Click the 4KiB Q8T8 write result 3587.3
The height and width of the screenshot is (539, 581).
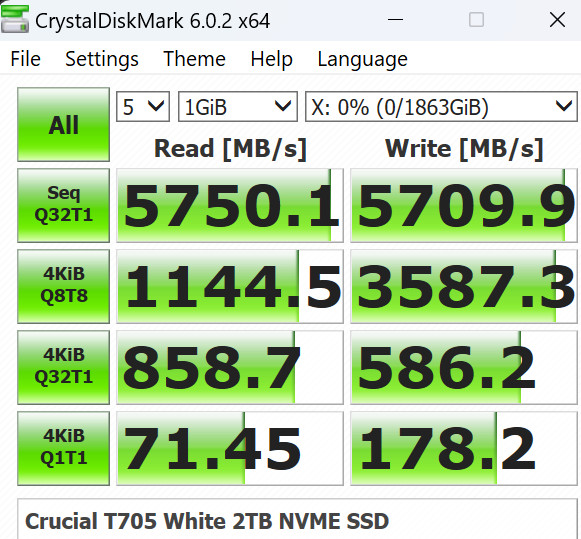pos(464,286)
